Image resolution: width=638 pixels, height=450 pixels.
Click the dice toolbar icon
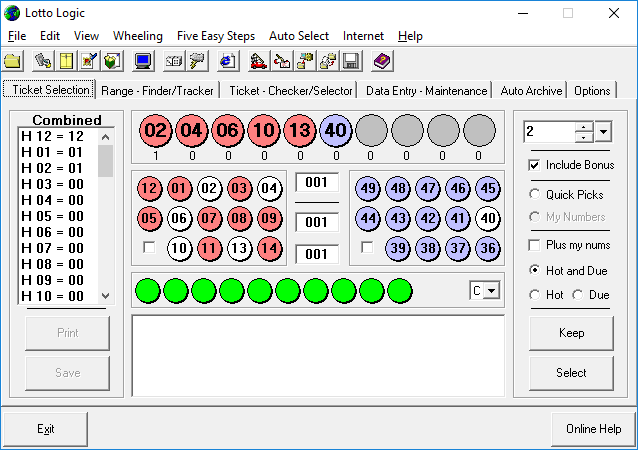point(174,61)
